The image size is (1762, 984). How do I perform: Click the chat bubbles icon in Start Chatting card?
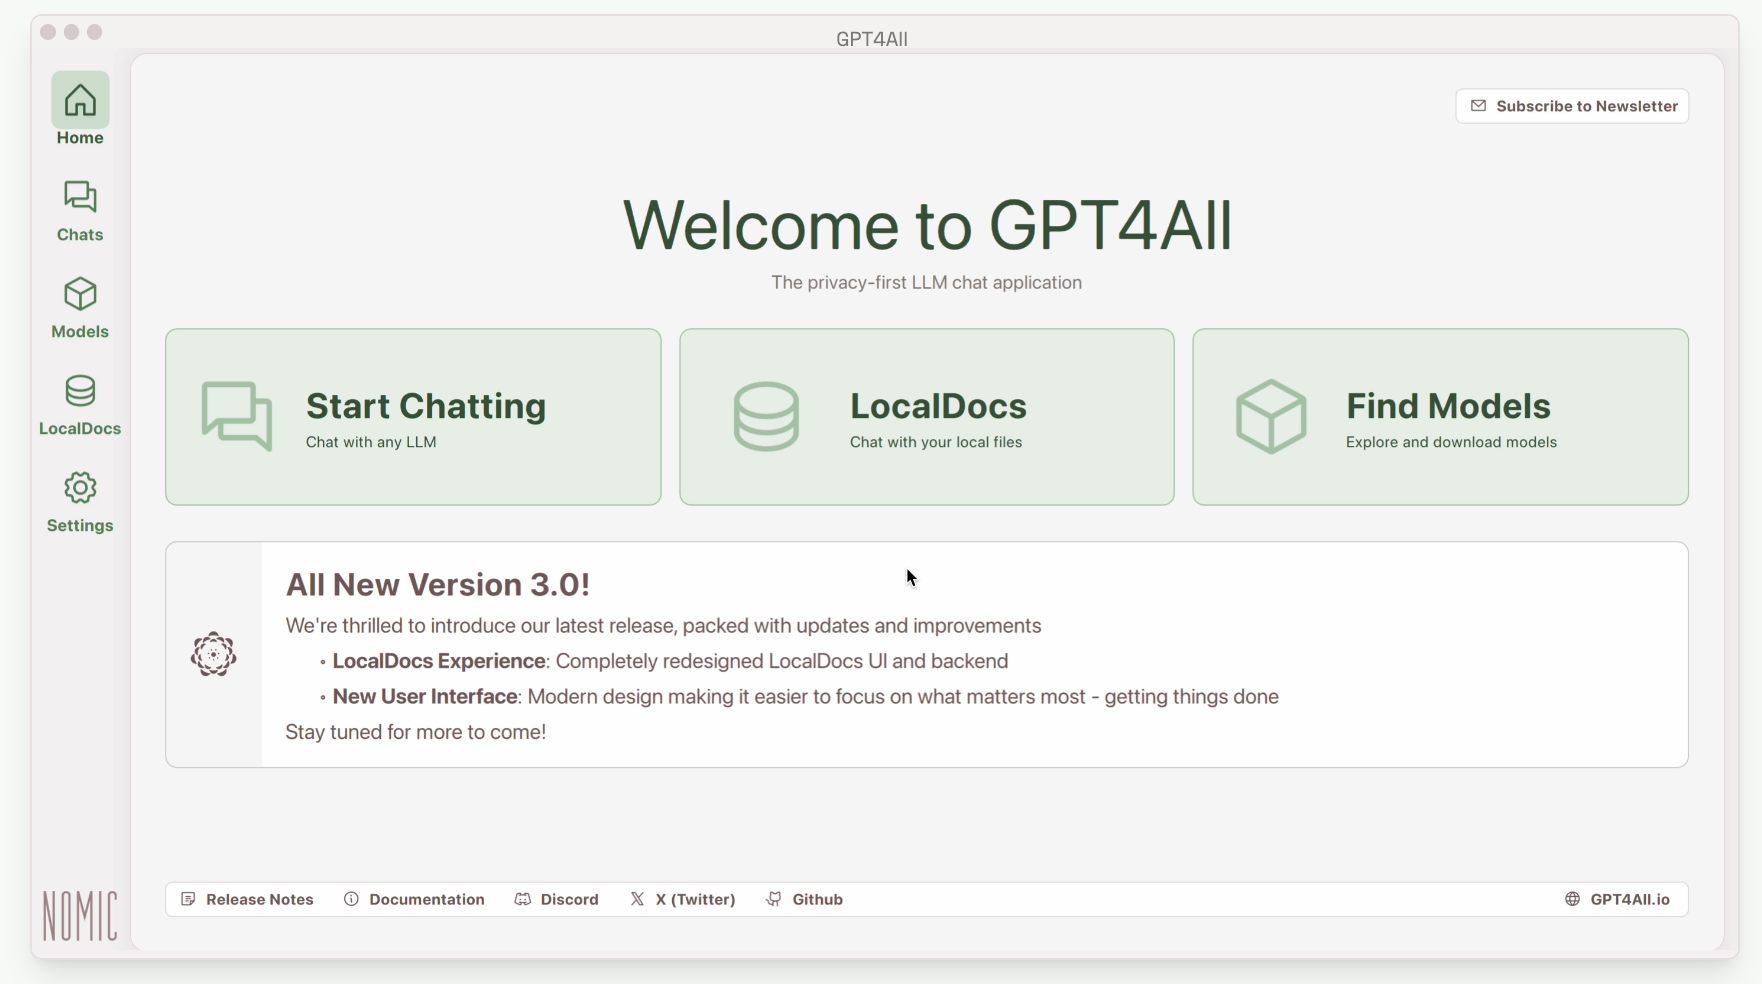coord(237,416)
